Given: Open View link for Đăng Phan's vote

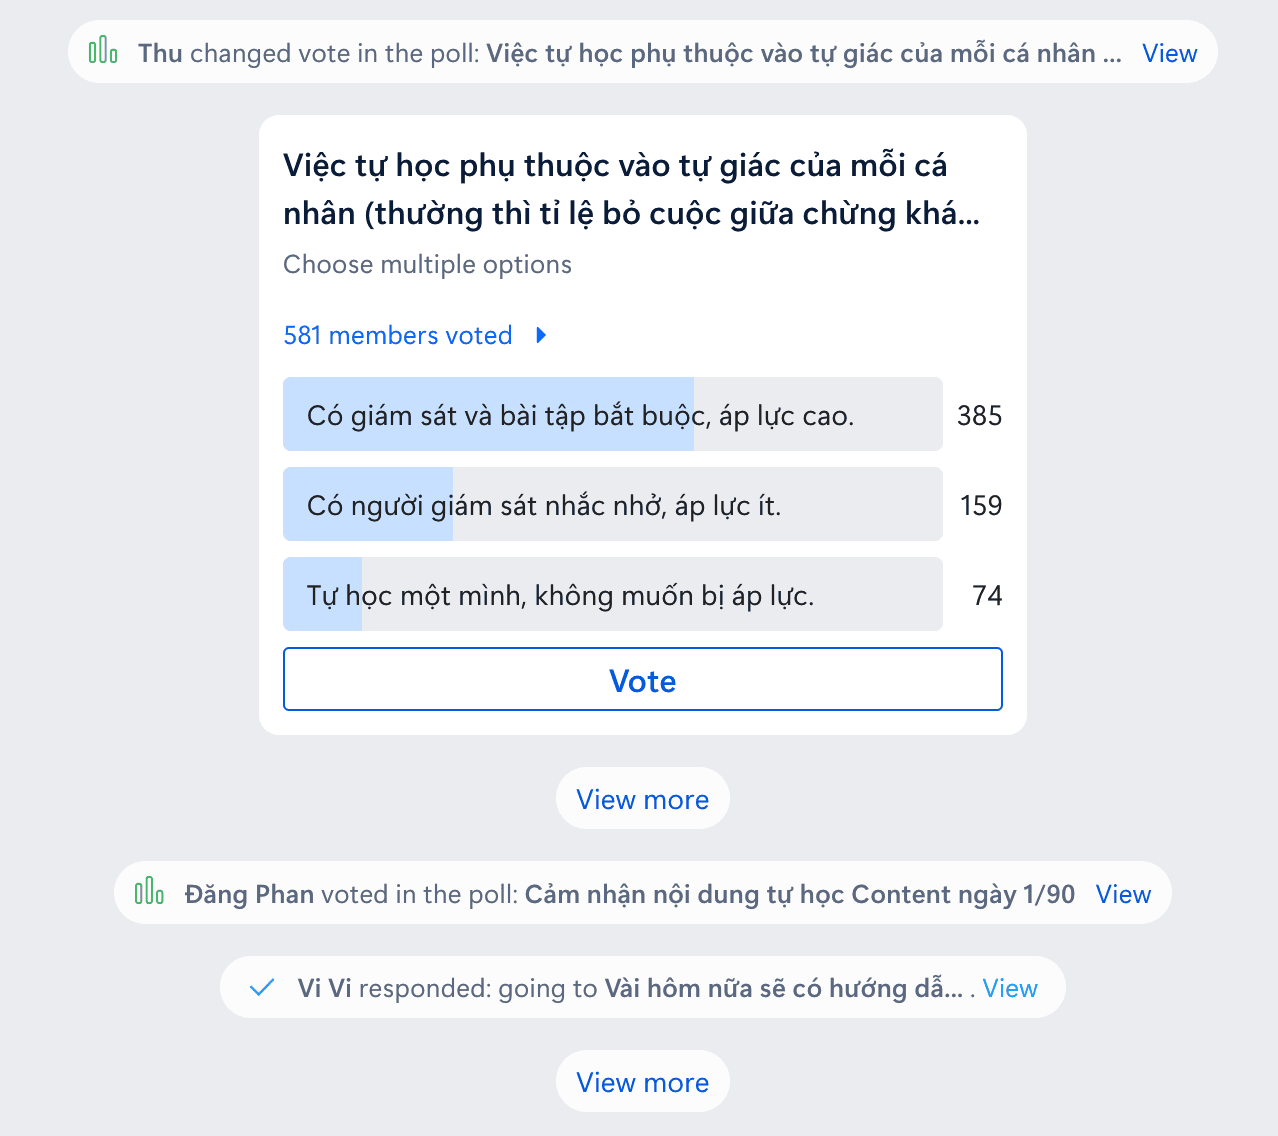Looking at the screenshot, I should (1123, 894).
